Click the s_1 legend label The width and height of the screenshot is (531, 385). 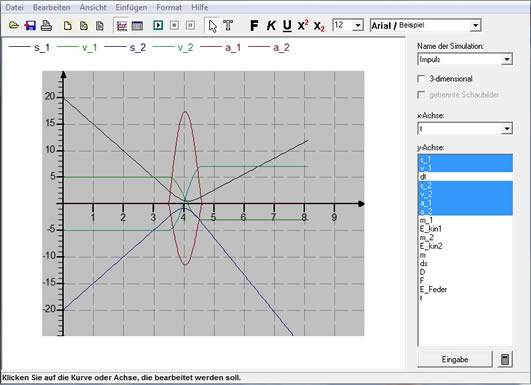pos(42,47)
